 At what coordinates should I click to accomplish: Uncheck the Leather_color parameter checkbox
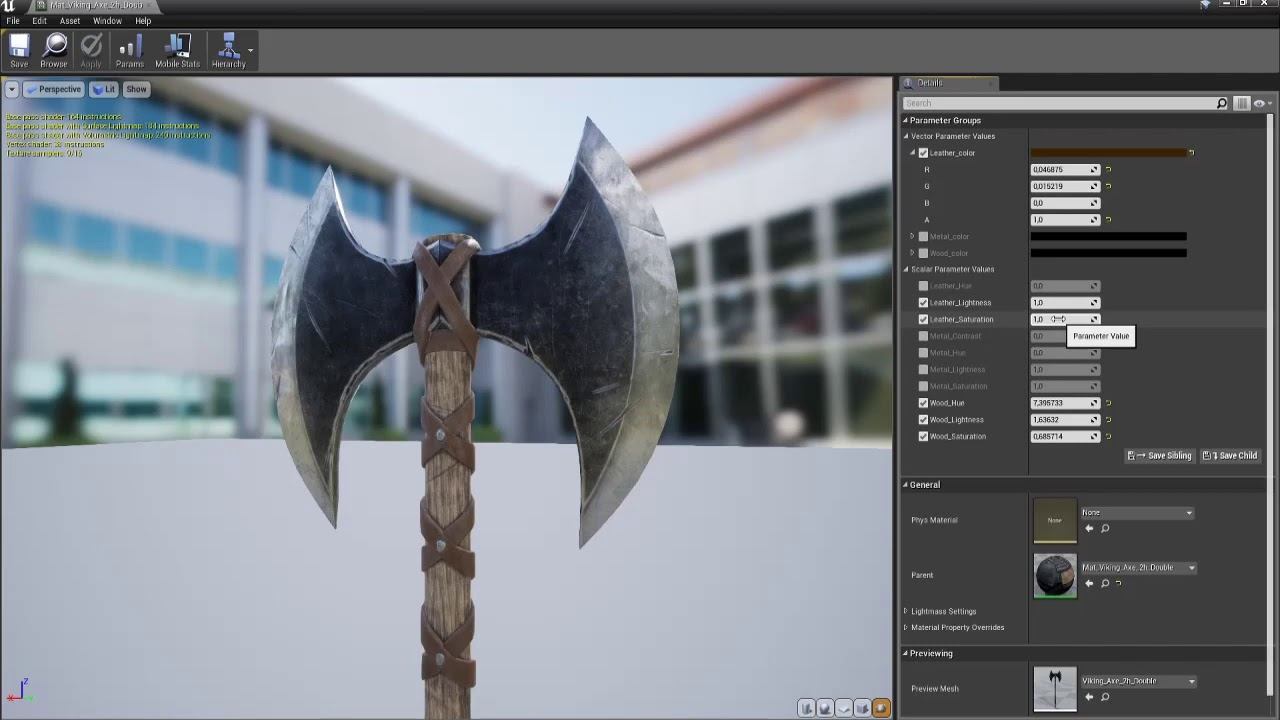click(923, 153)
